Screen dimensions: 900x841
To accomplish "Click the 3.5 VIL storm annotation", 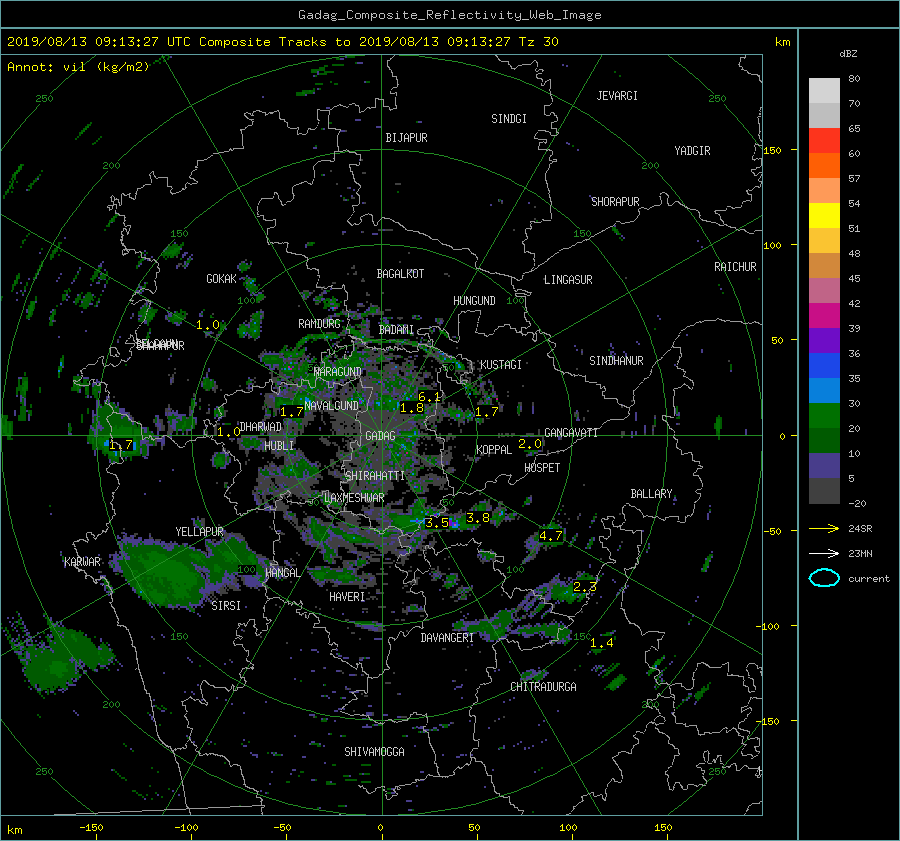I will point(437,523).
